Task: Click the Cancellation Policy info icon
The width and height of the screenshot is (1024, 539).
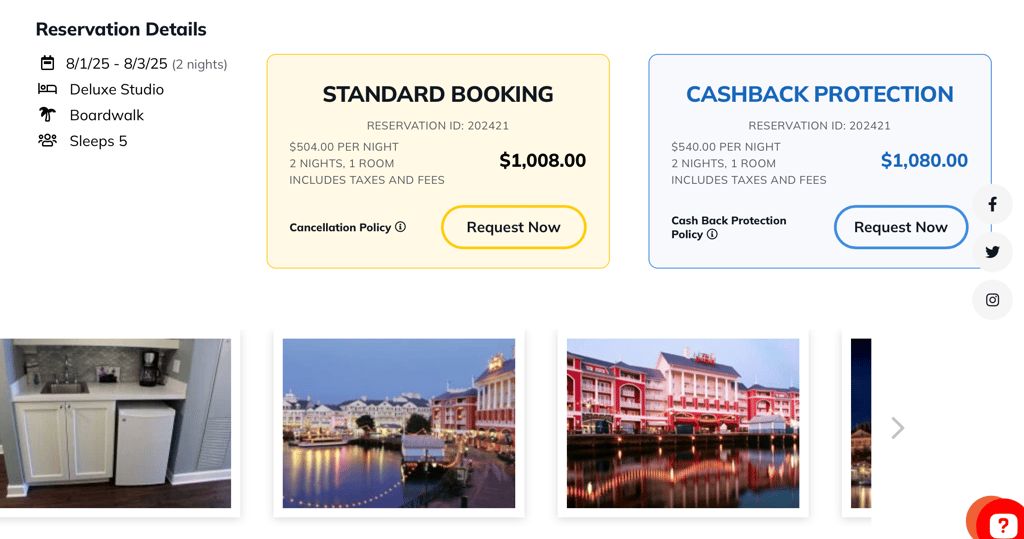Action: coord(400,227)
